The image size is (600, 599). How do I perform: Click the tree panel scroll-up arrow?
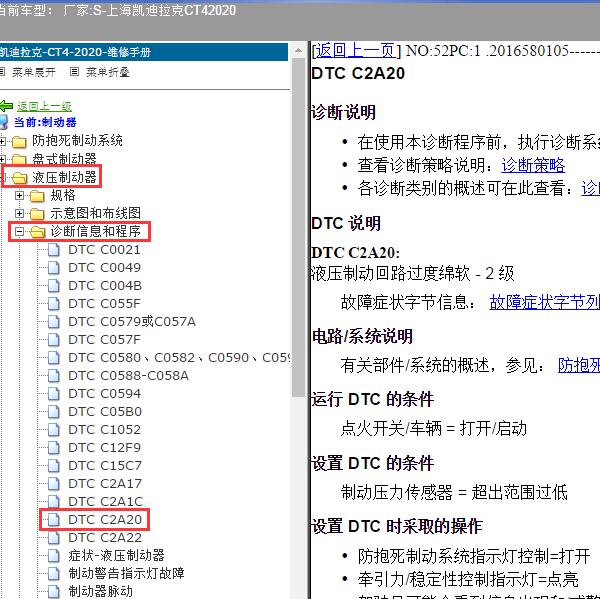tap(298, 50)
